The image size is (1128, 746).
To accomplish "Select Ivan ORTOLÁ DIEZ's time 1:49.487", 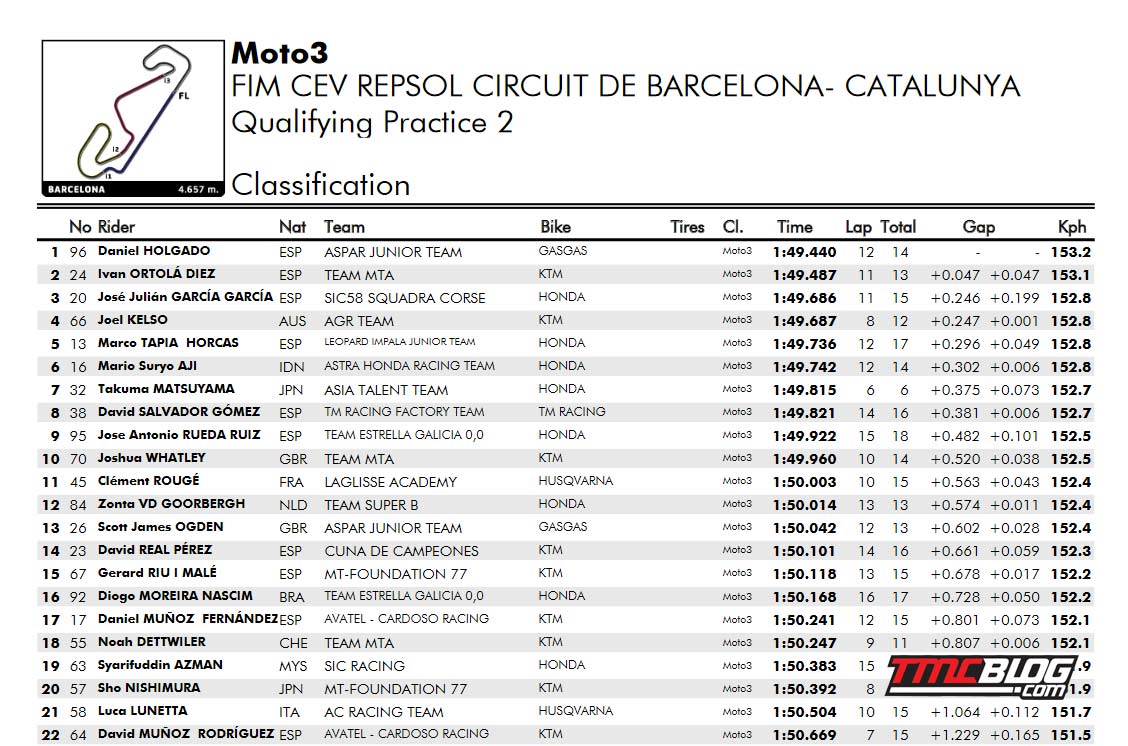I will (x=804, y=275).
